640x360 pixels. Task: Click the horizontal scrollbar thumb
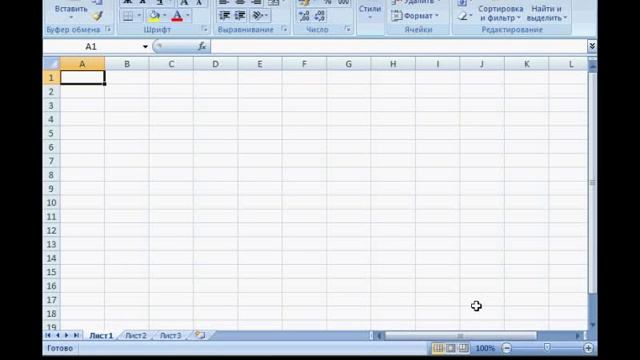click(x=460, y=336)
